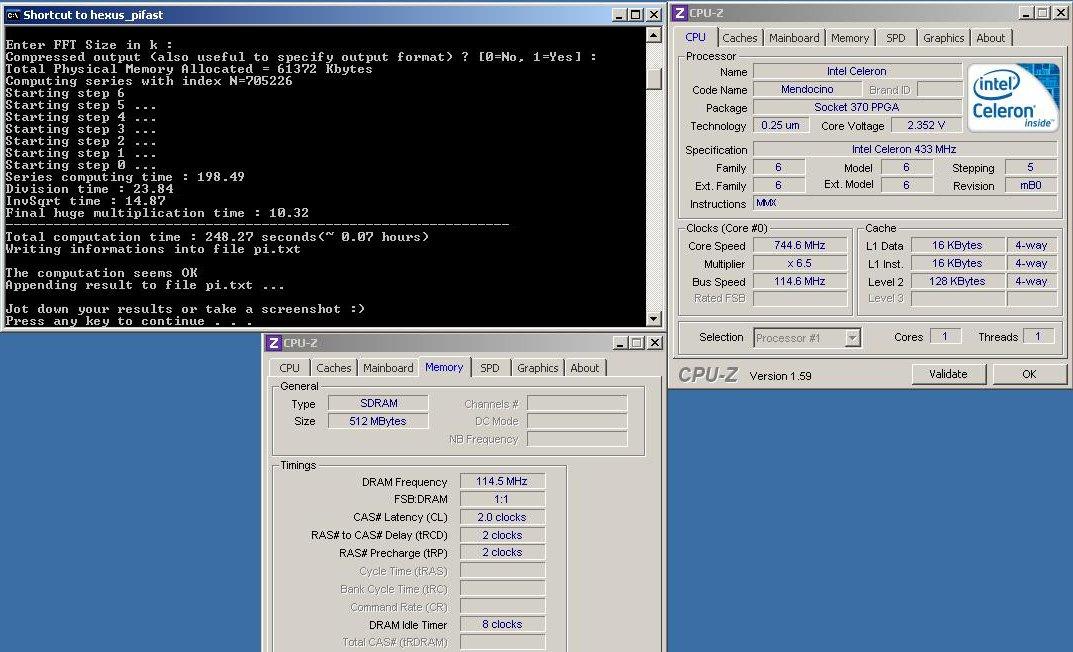Open Memory tab in the CPU window
1073x652 pixels.
(x=850, y=38)
